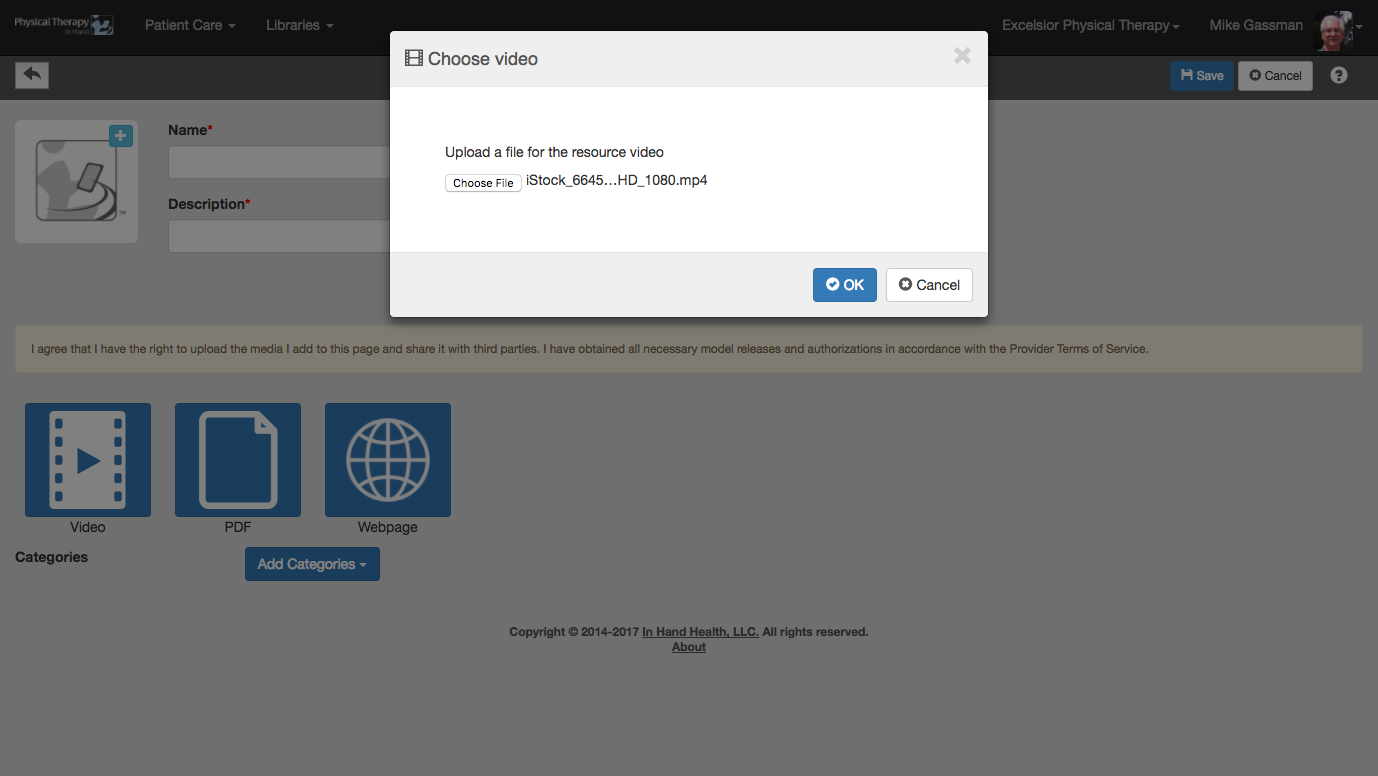Click the Choose video dialog title
Screen dimensions: 1378x776
pyautogui.click(x=471, y=59)
